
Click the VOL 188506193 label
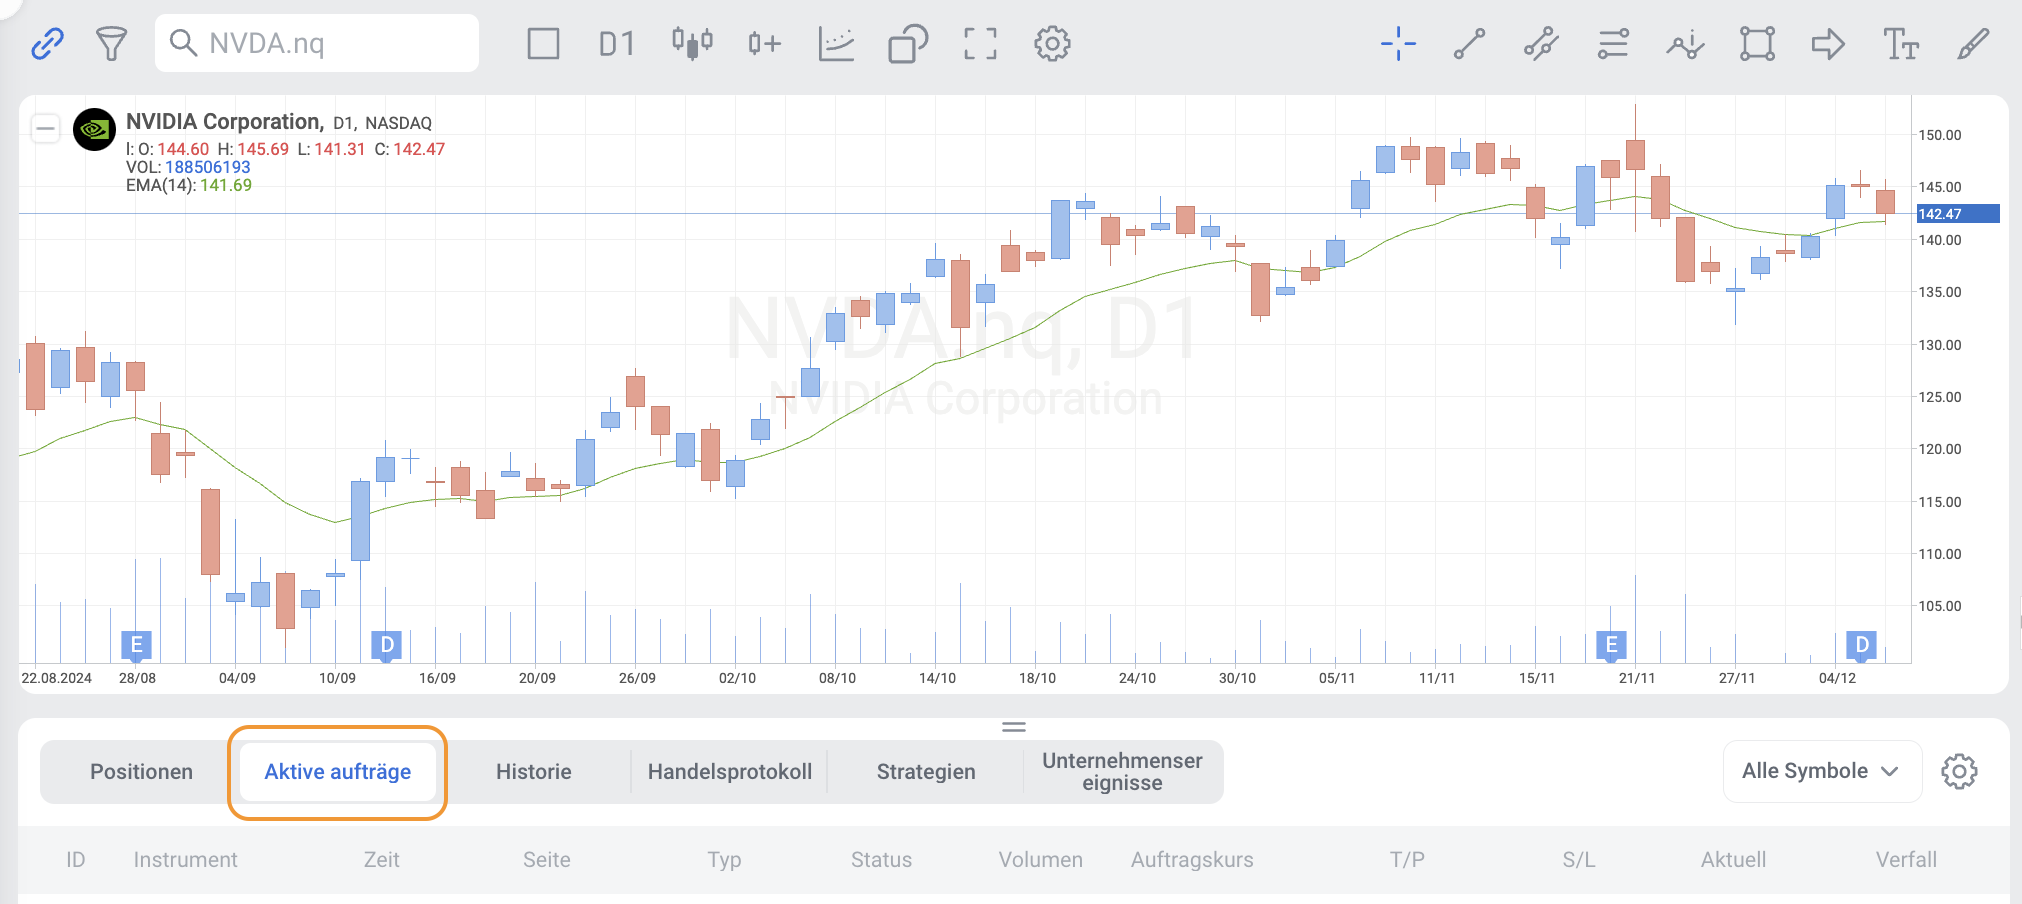[188, 167]
